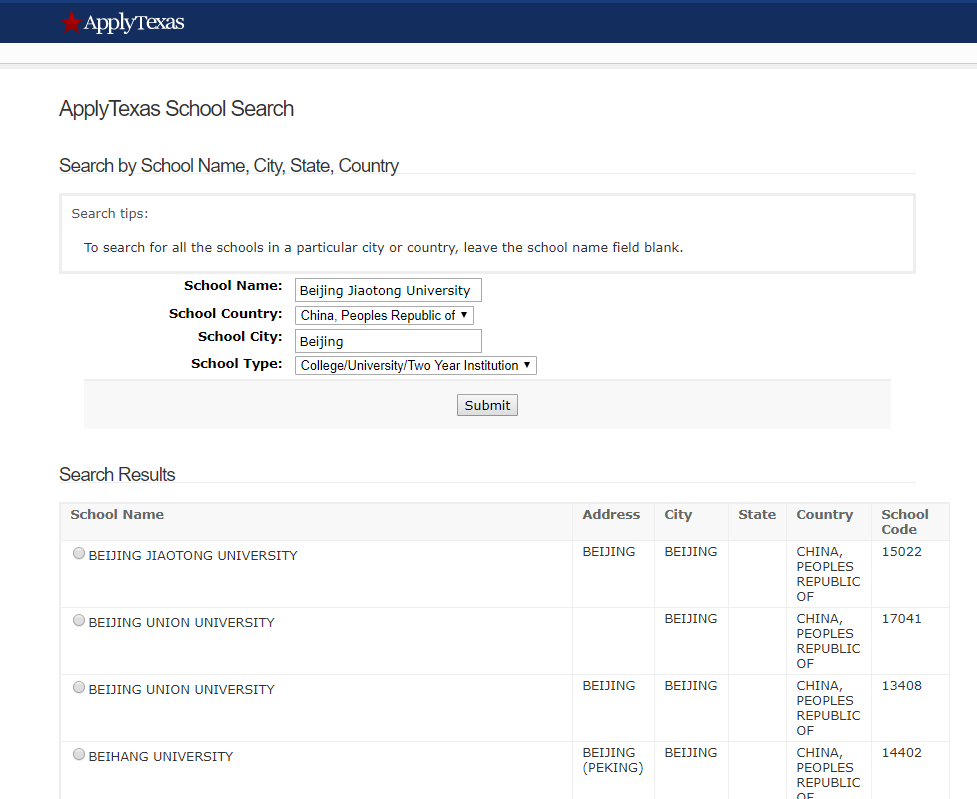This screenshot has height=799, width=977.
Task: Click the Country column header
Action: (824, 514)
